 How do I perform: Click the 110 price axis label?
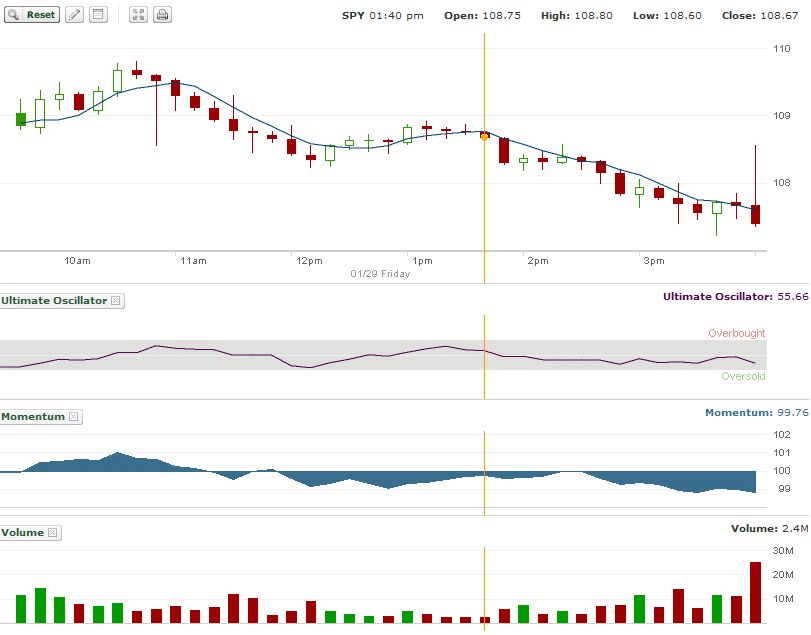pyautogui.click(x=782, y=49)
